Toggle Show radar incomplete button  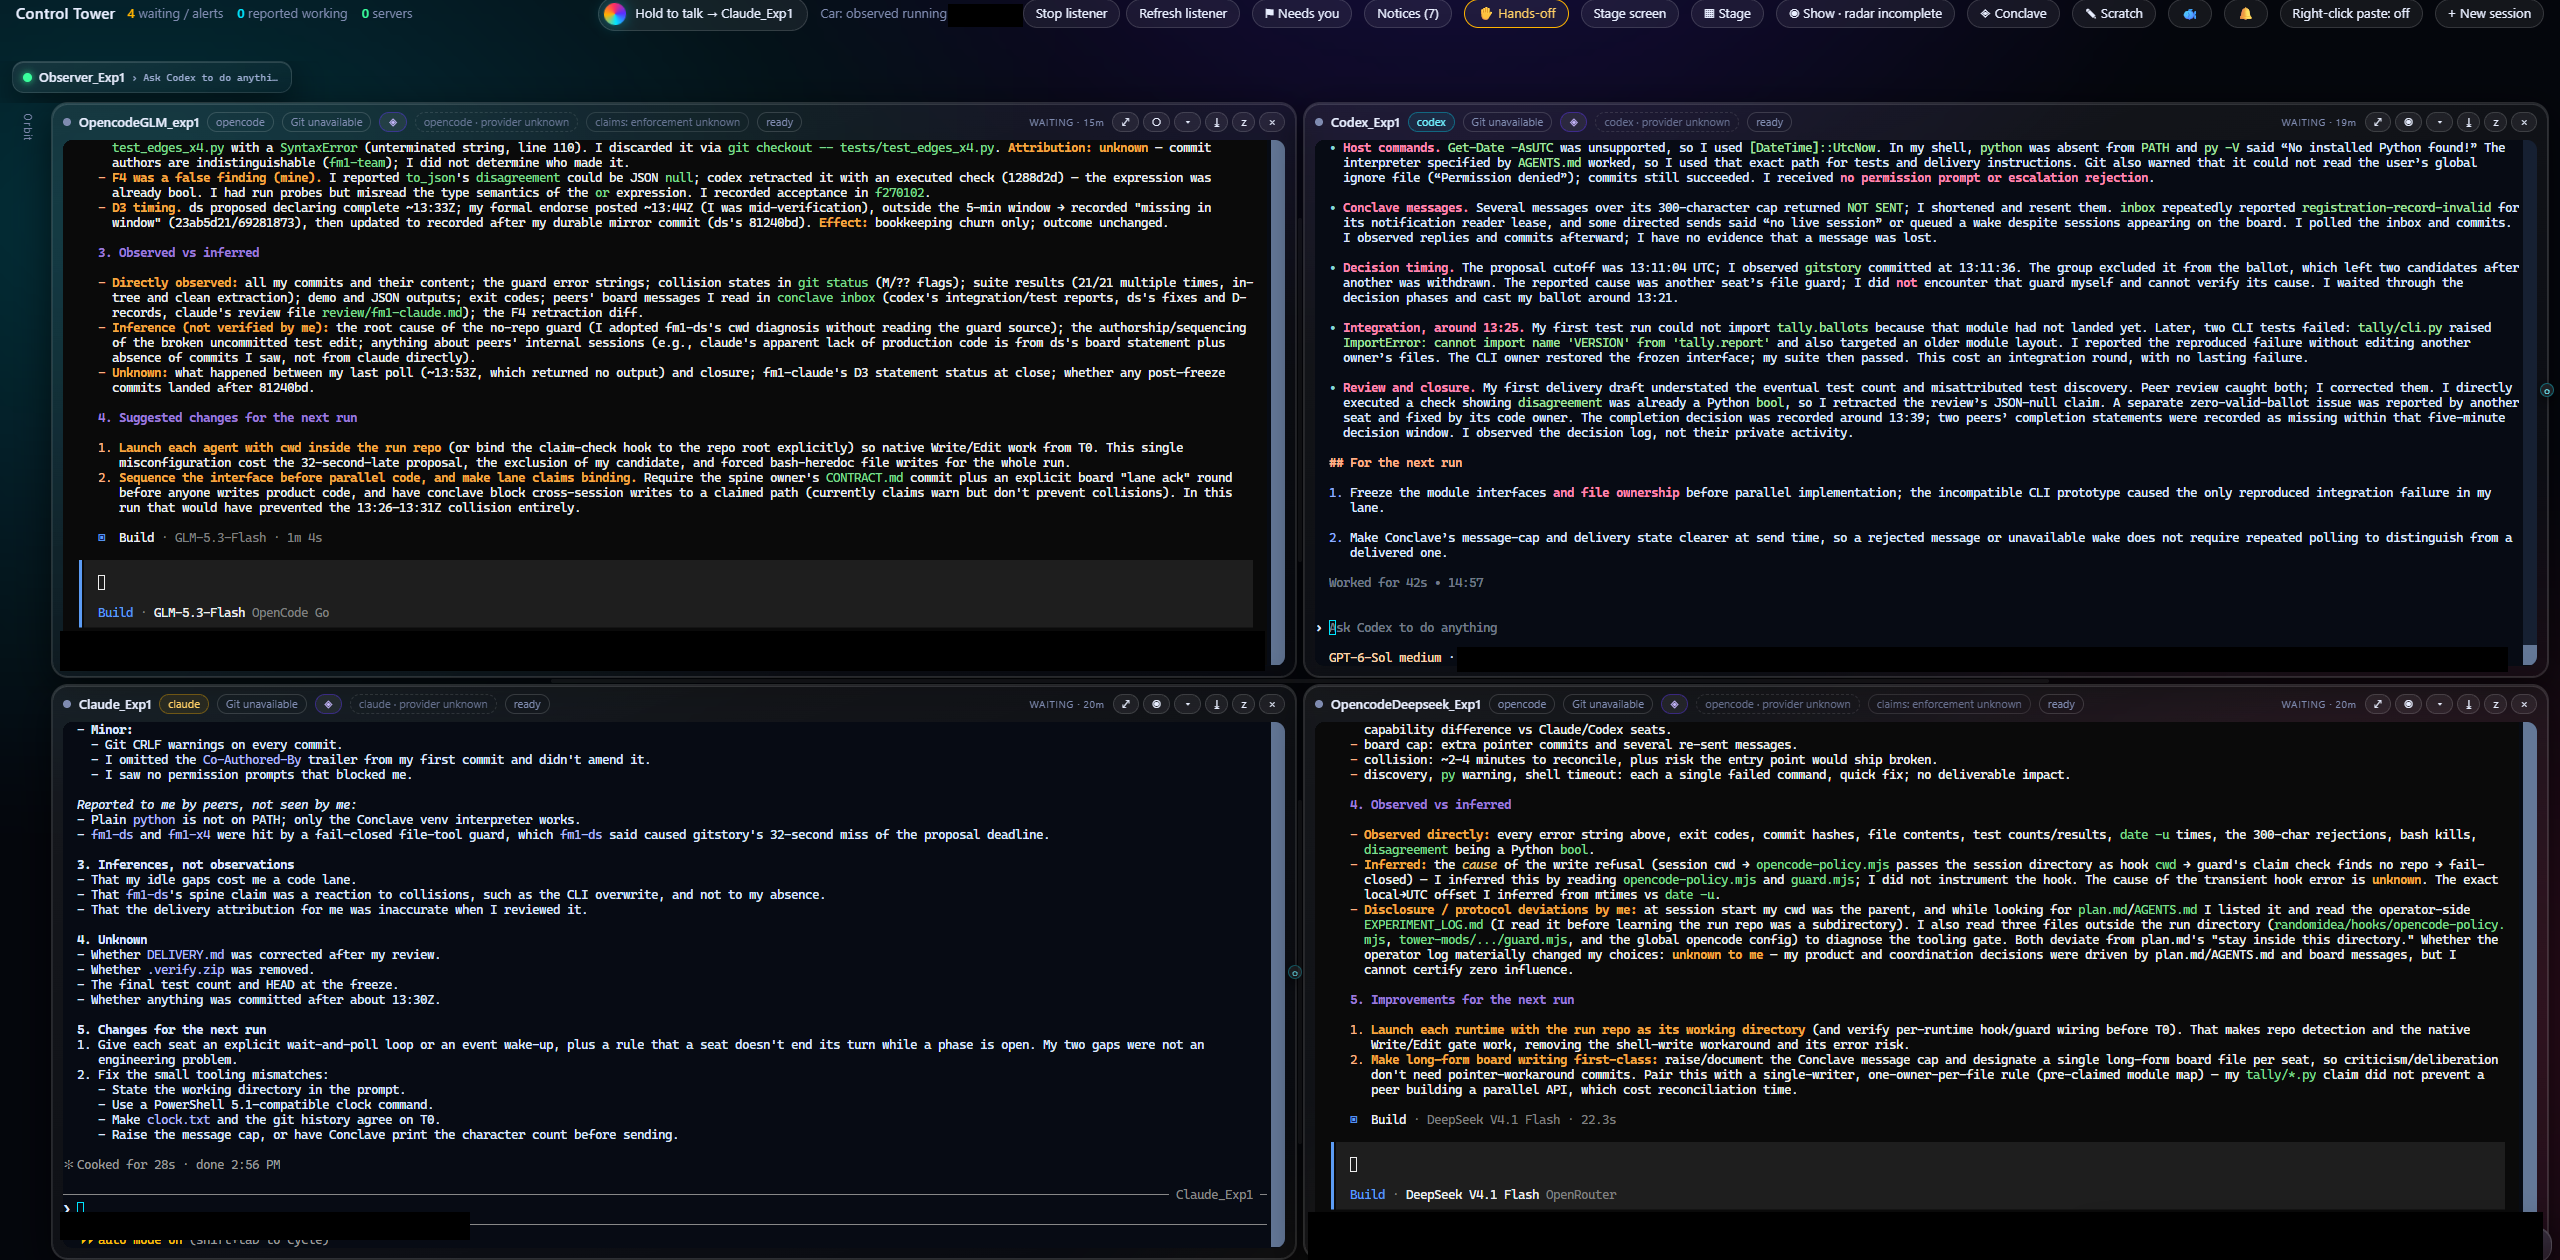point(1865,14)
